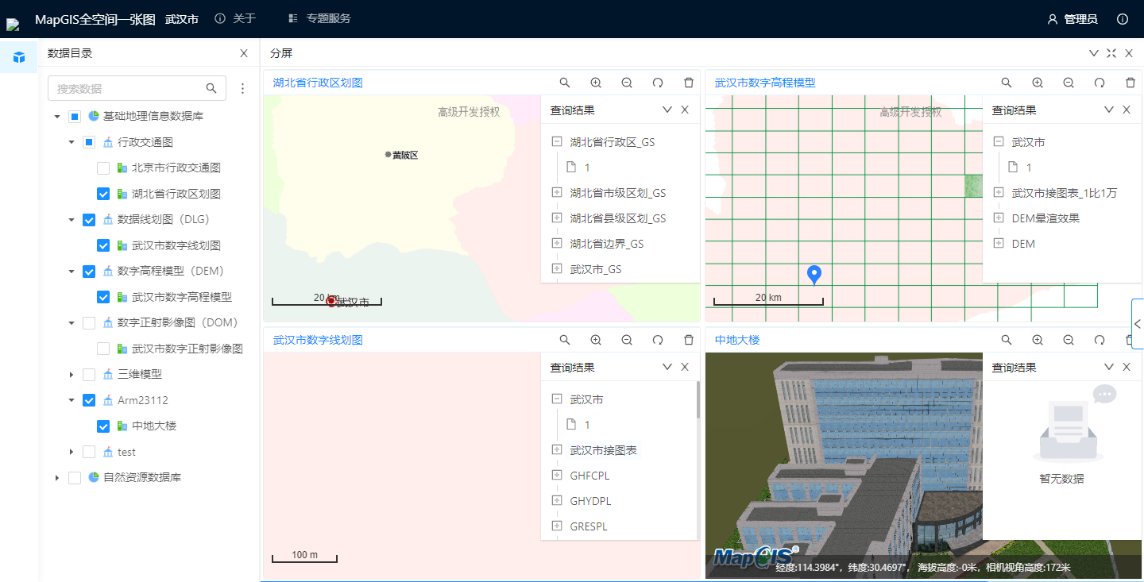The image size is (1144, 582).
Task: Click the info icon at top right corner
Action: click(1123, 19)
